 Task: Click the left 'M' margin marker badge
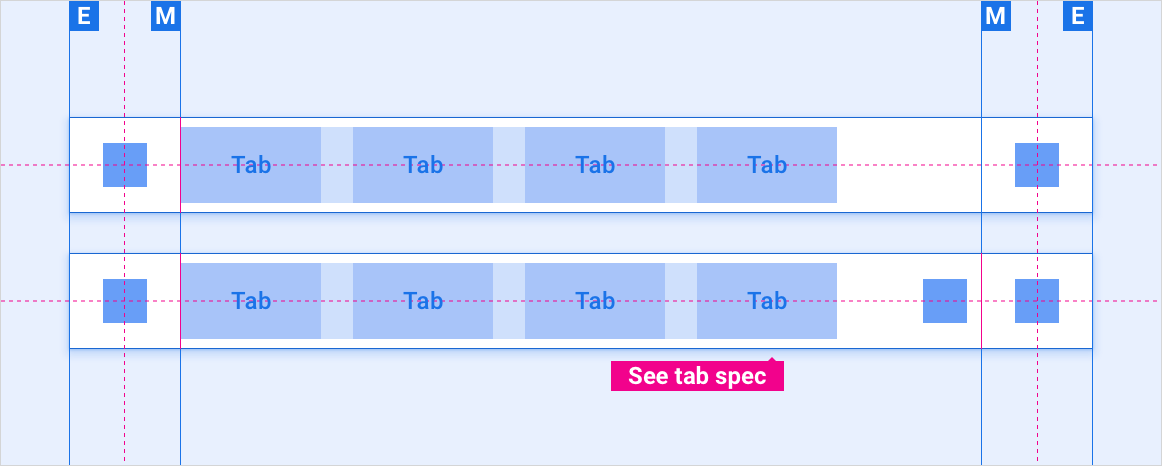click(x=166, y=16)
